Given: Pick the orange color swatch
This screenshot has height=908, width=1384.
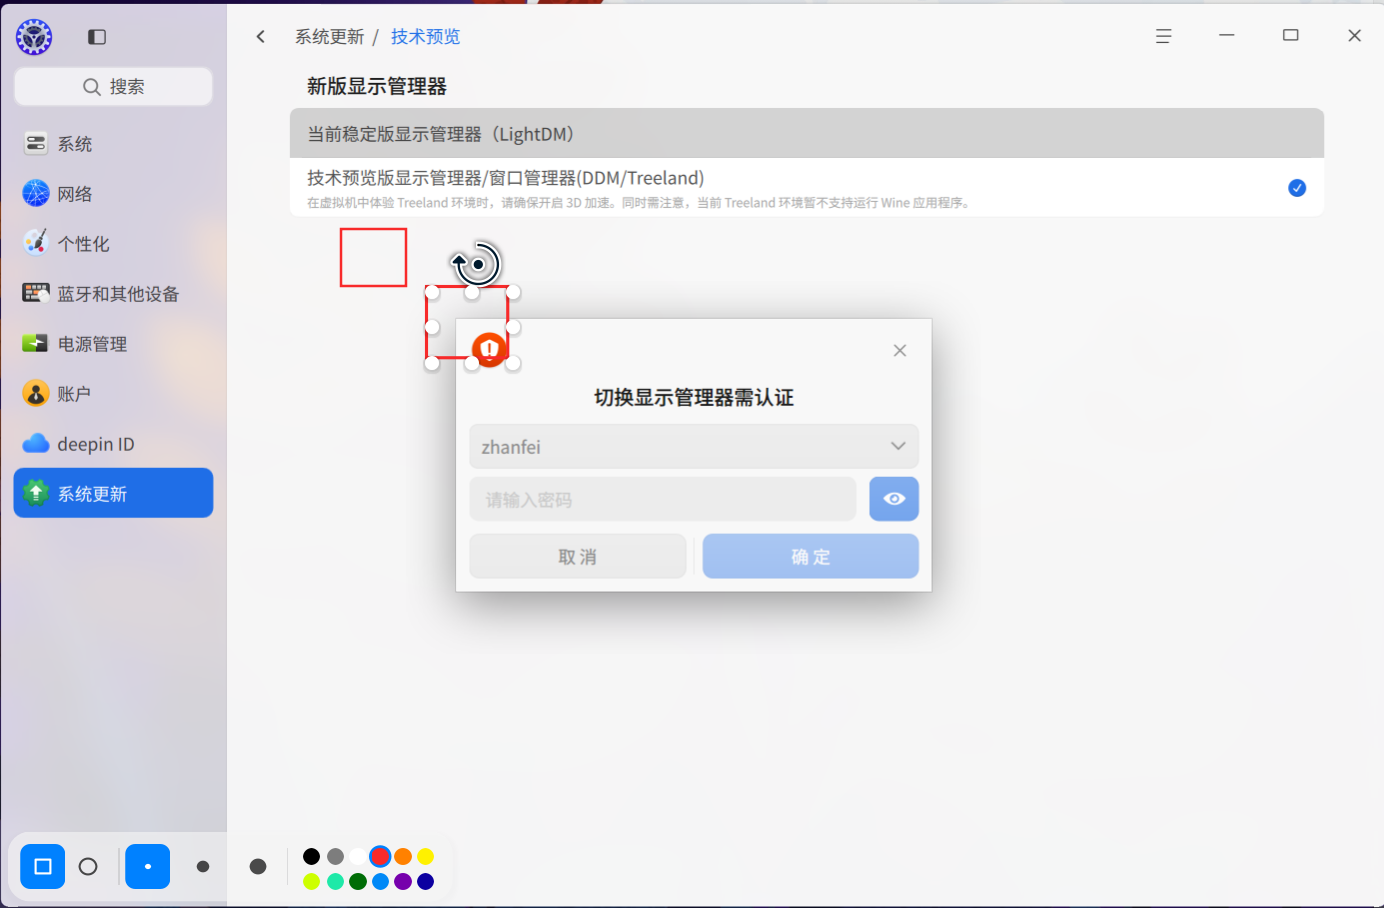Looking at the screenshot, I should (x=403, y=856).
